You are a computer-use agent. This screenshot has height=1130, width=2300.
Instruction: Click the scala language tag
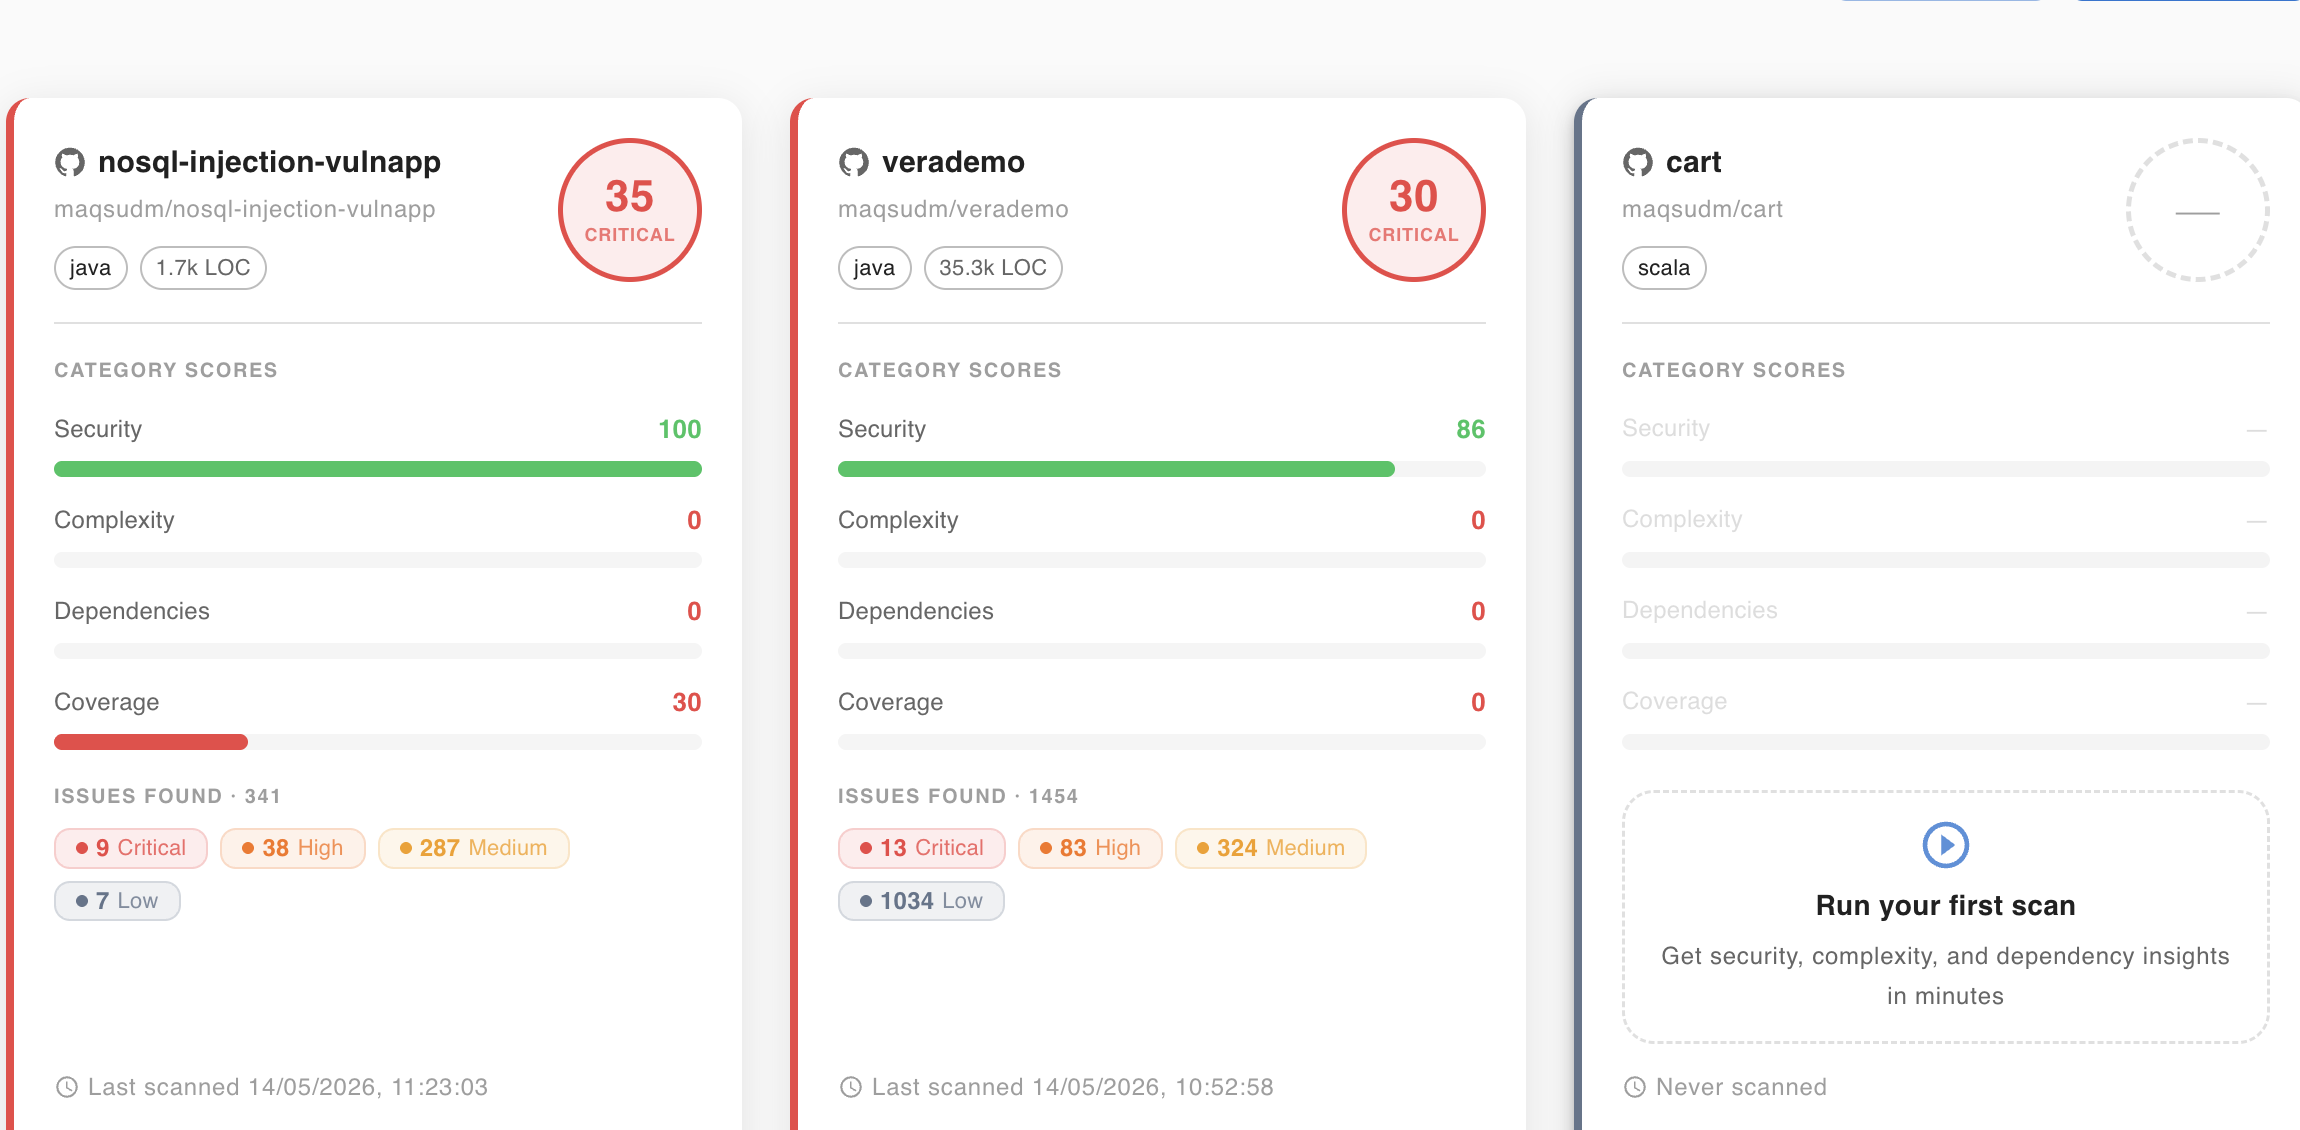1664,268
